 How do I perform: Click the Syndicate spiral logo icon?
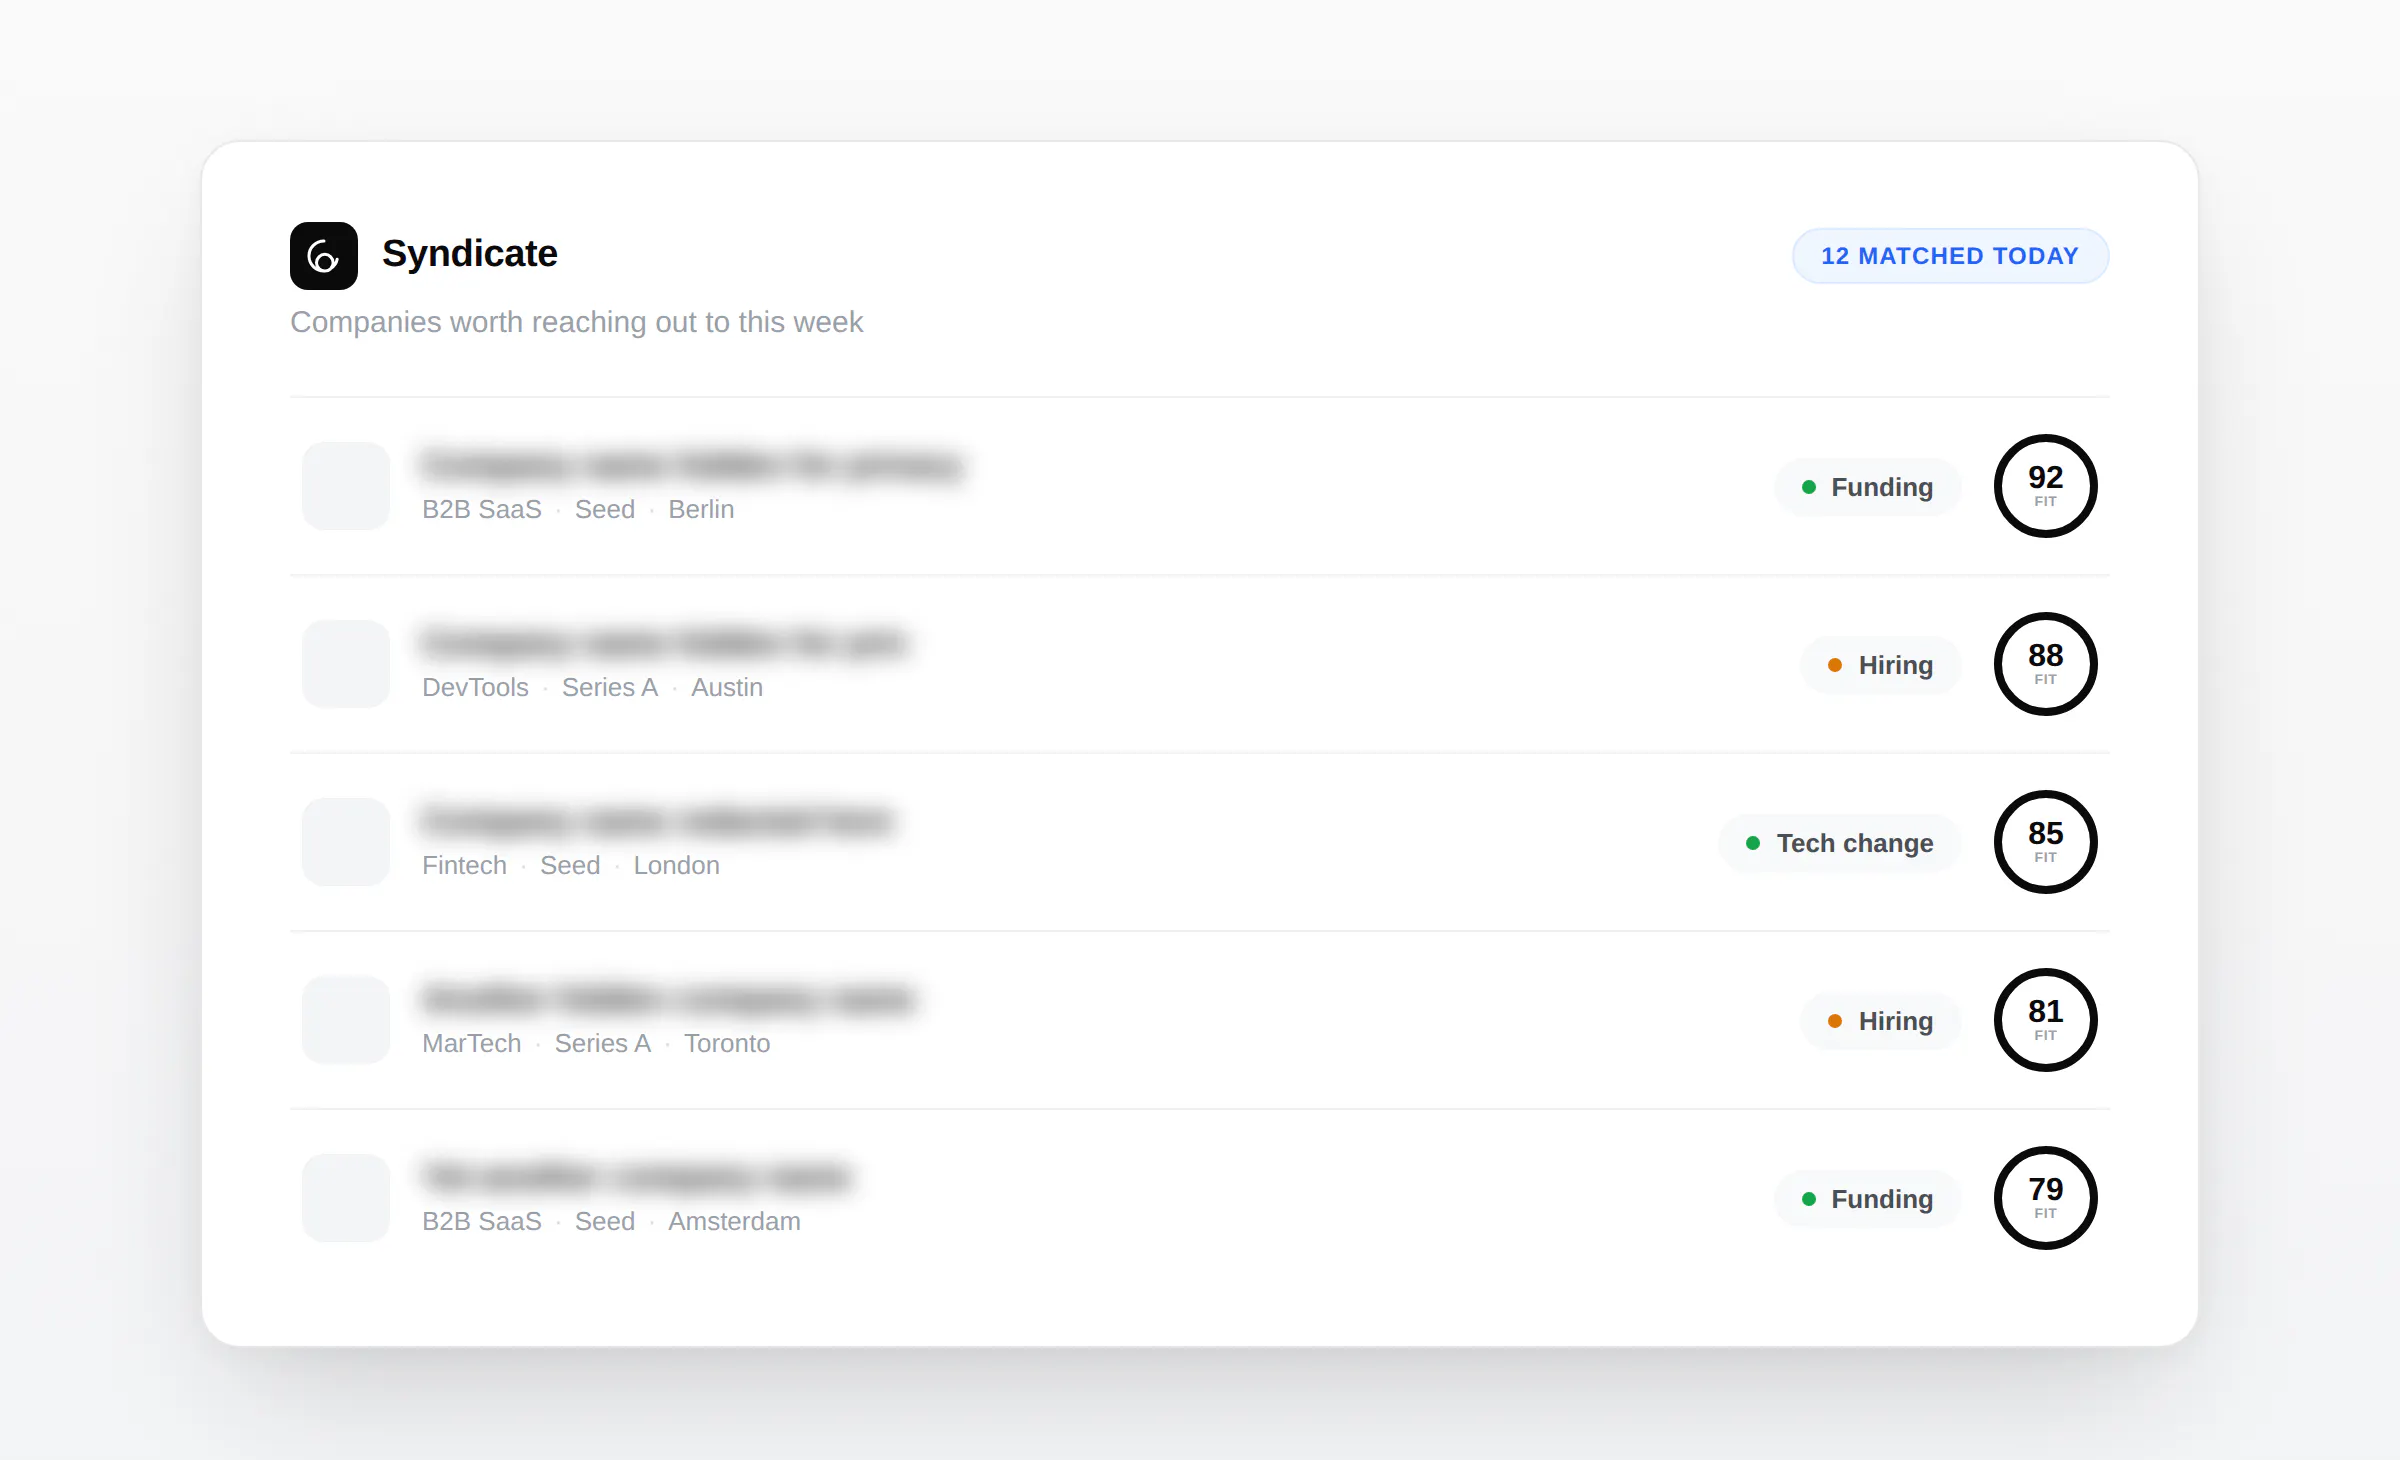point(324,256)
